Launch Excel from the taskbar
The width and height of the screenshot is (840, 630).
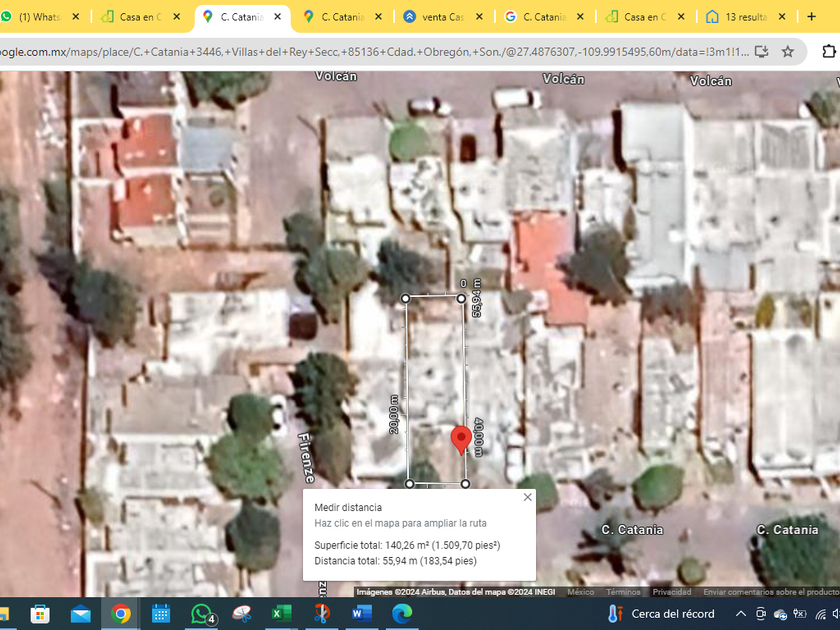pyautogui.click(x=282, y=614)
